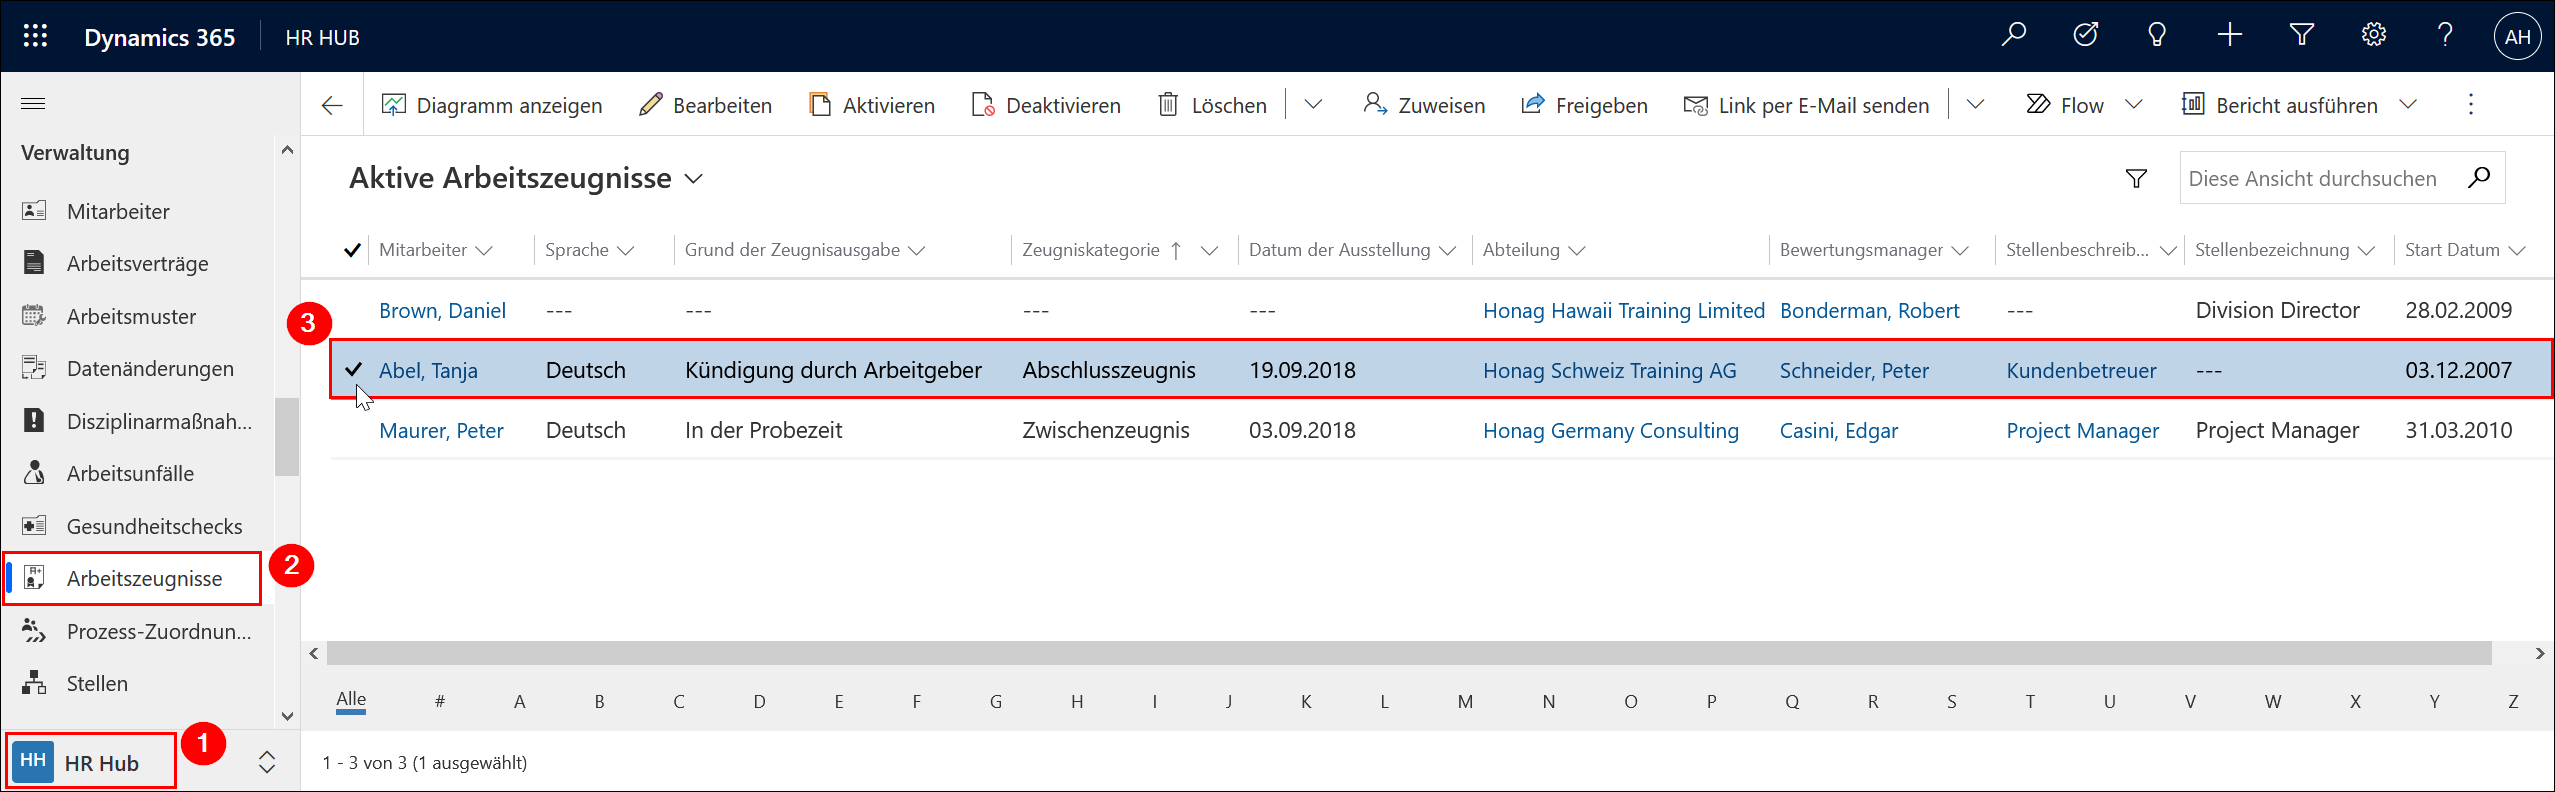Expand Bericht ausführen dropdown

tap(2407, 105)
